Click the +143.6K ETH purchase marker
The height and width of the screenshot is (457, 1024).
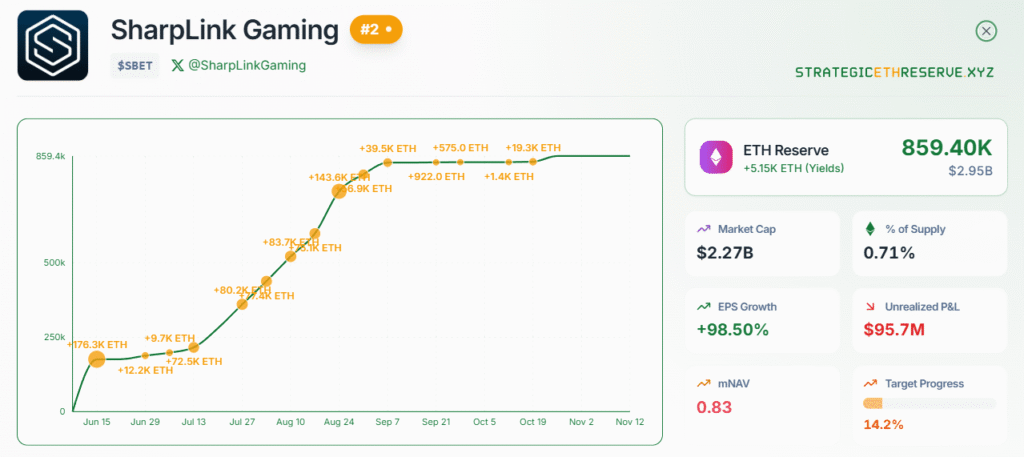pyautogui.click(x=339, y=190)
